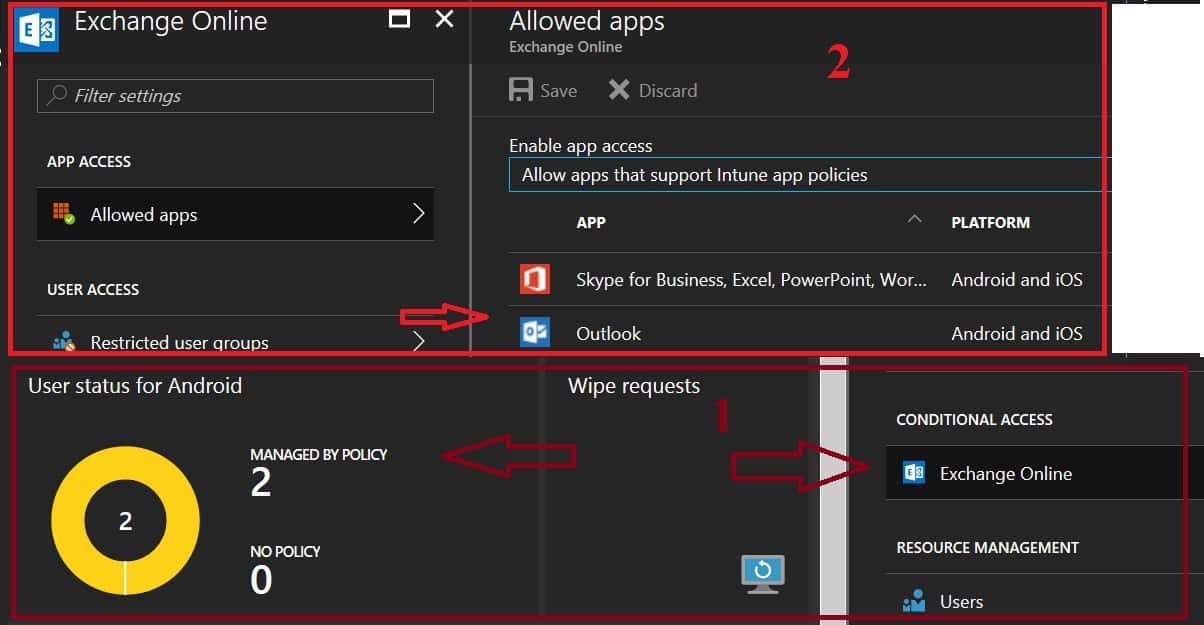The image size is (1204, 625).
Task: Expand Allowed apps chevron arrow
Action: point(419,213)
